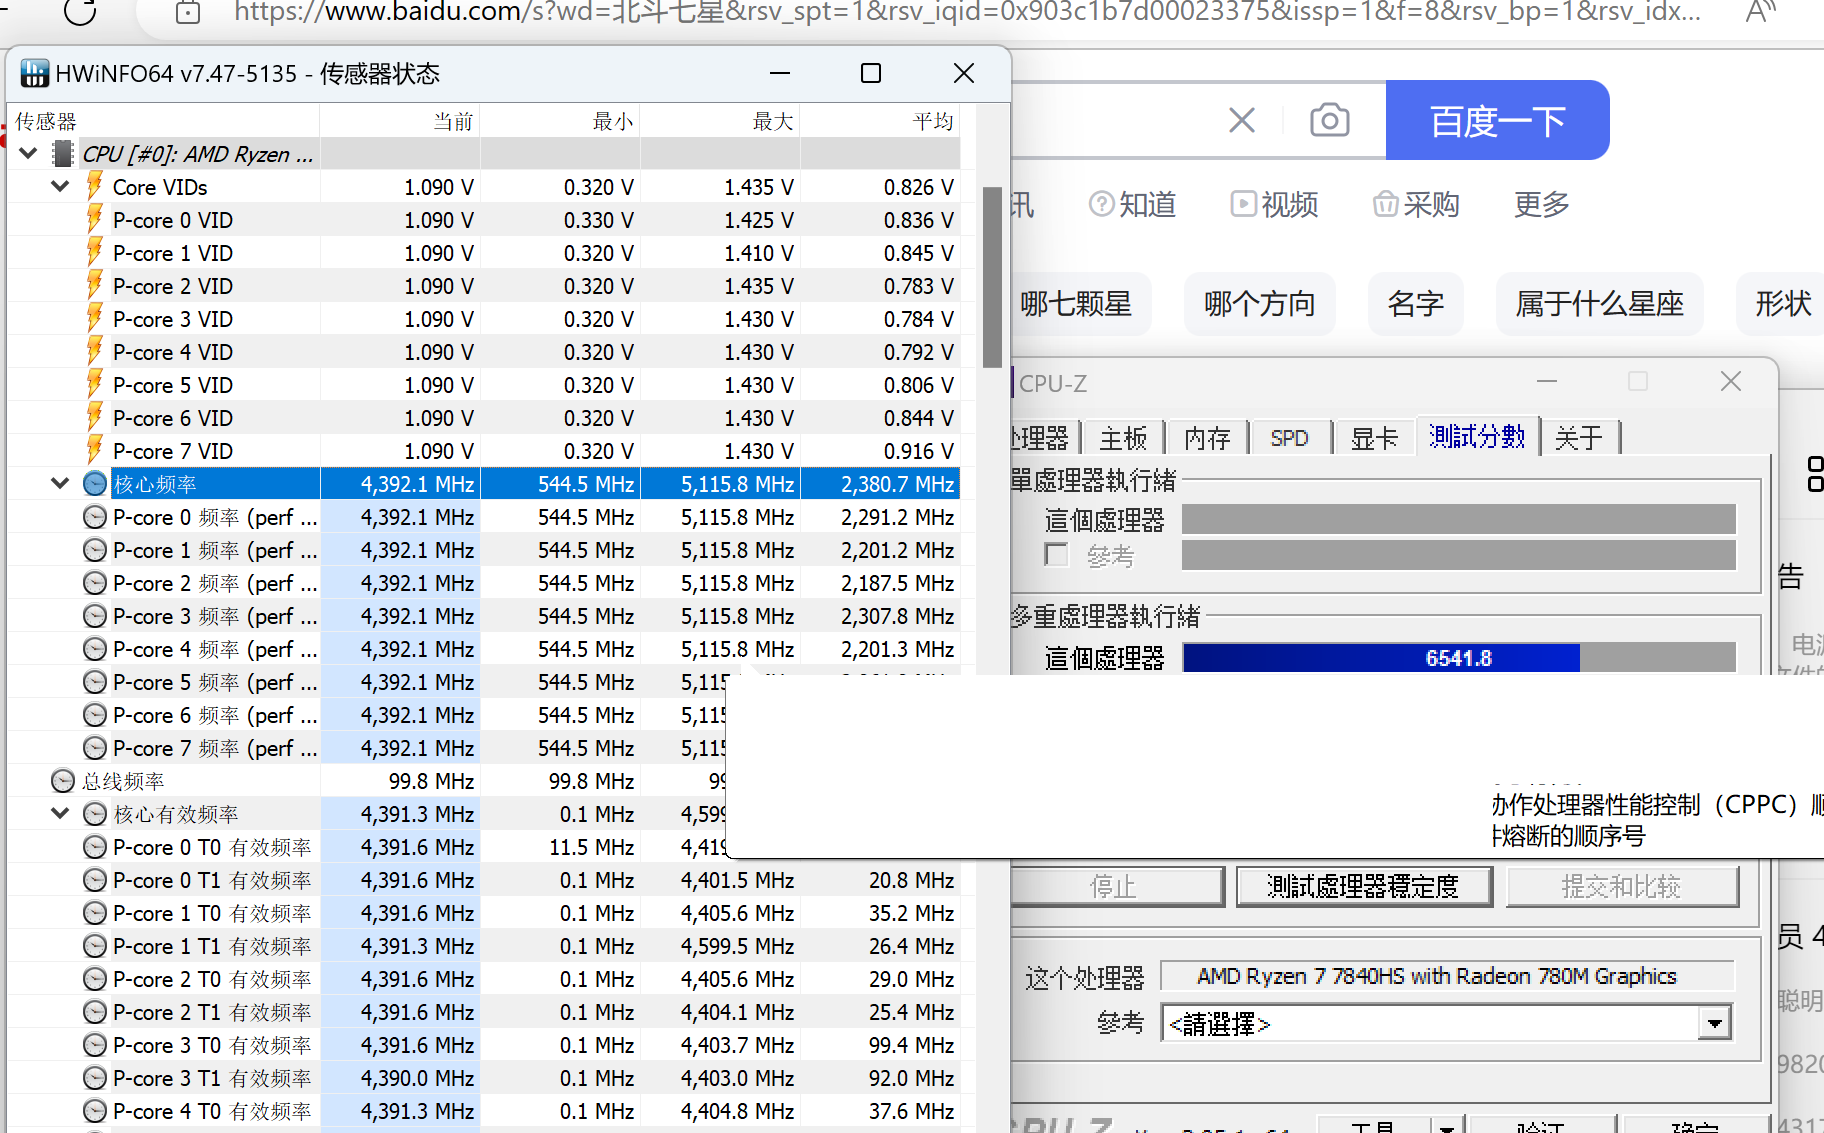1824x1133 pixels.
Task: Select the P-core 1 T1 有效频率 row
Action: coord(485,946)
